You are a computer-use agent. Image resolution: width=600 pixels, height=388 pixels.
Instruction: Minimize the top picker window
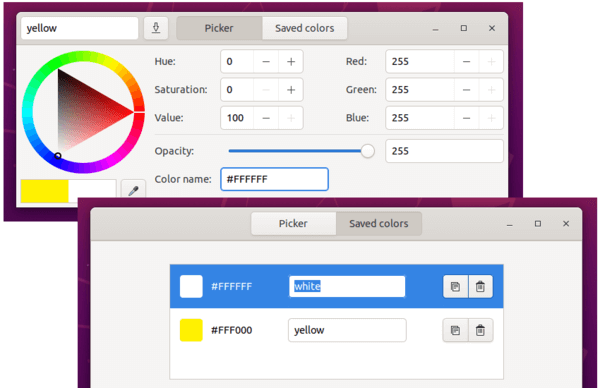pos(435,28)
